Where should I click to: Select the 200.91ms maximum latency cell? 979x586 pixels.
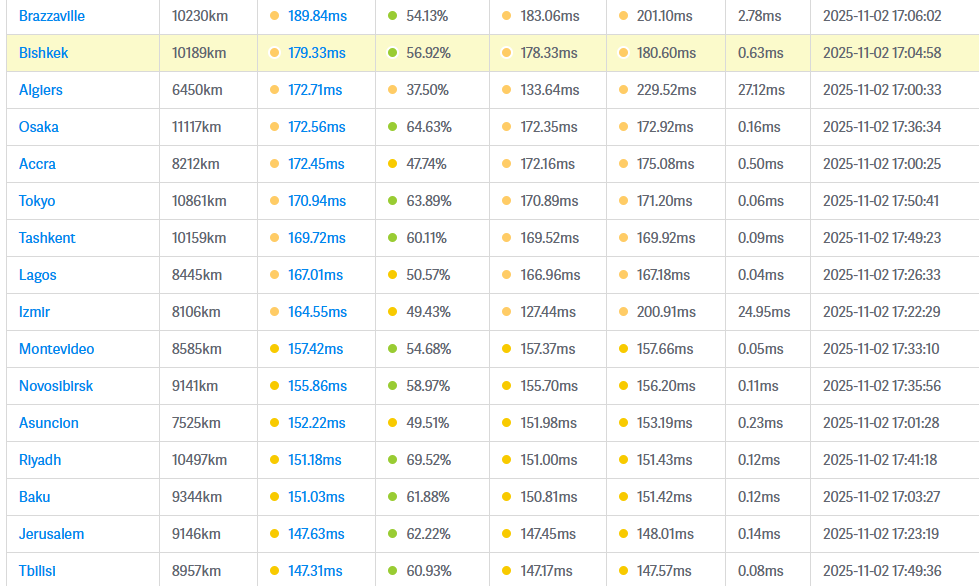tap(666, 312)
